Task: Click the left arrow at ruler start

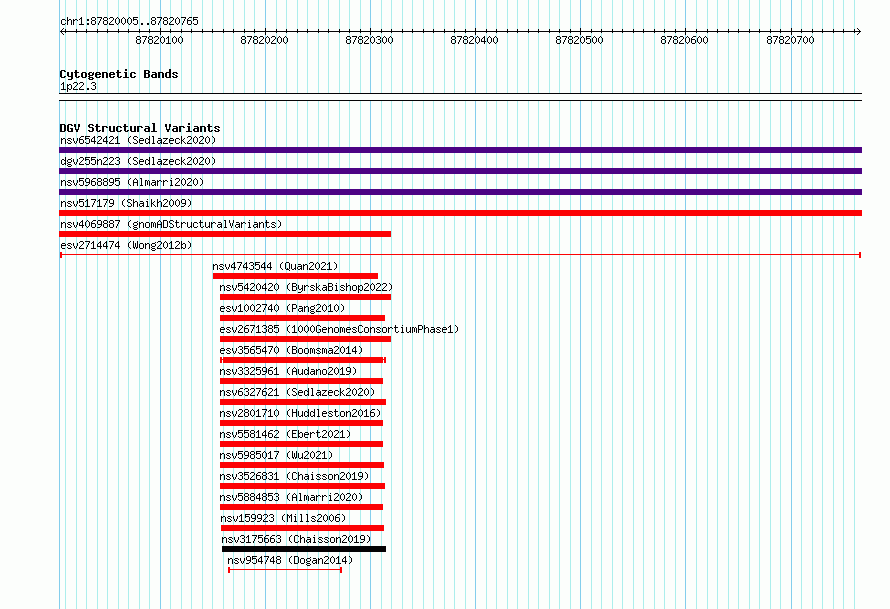Action: tap(62, 32)
